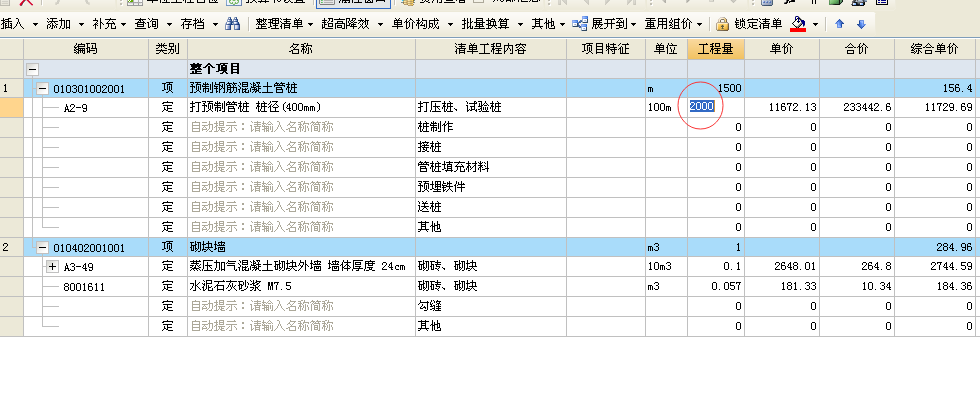Click the 合价 column header

pyautogui.click(x=857, y=49)
